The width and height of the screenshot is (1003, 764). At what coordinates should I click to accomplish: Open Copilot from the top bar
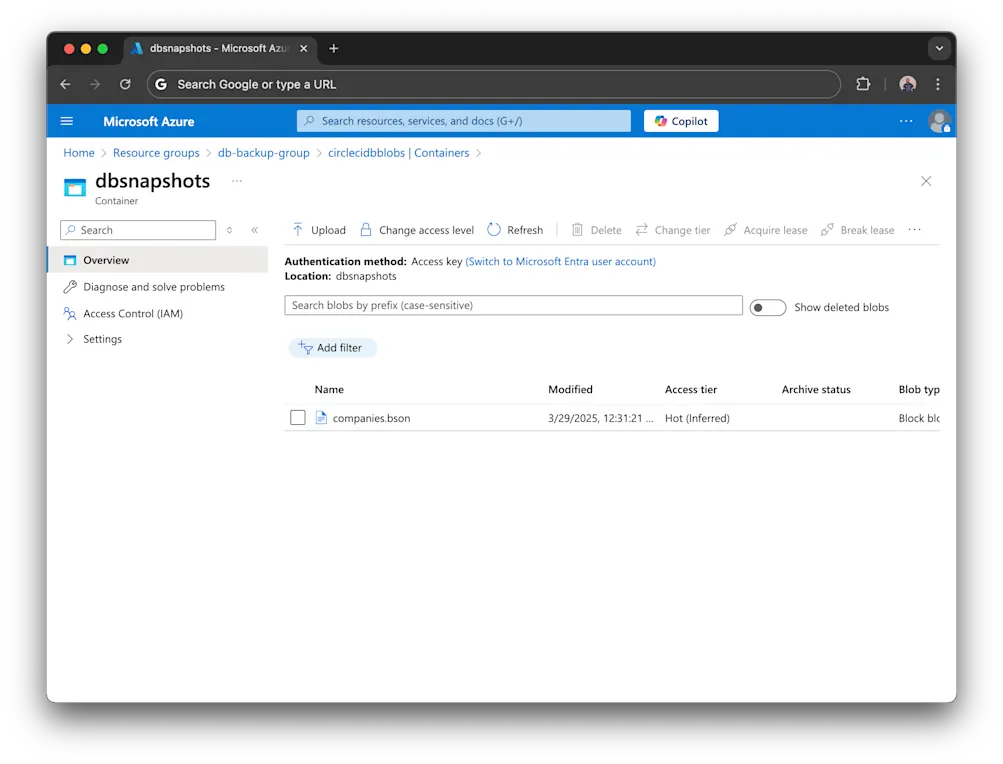(680, 120)
